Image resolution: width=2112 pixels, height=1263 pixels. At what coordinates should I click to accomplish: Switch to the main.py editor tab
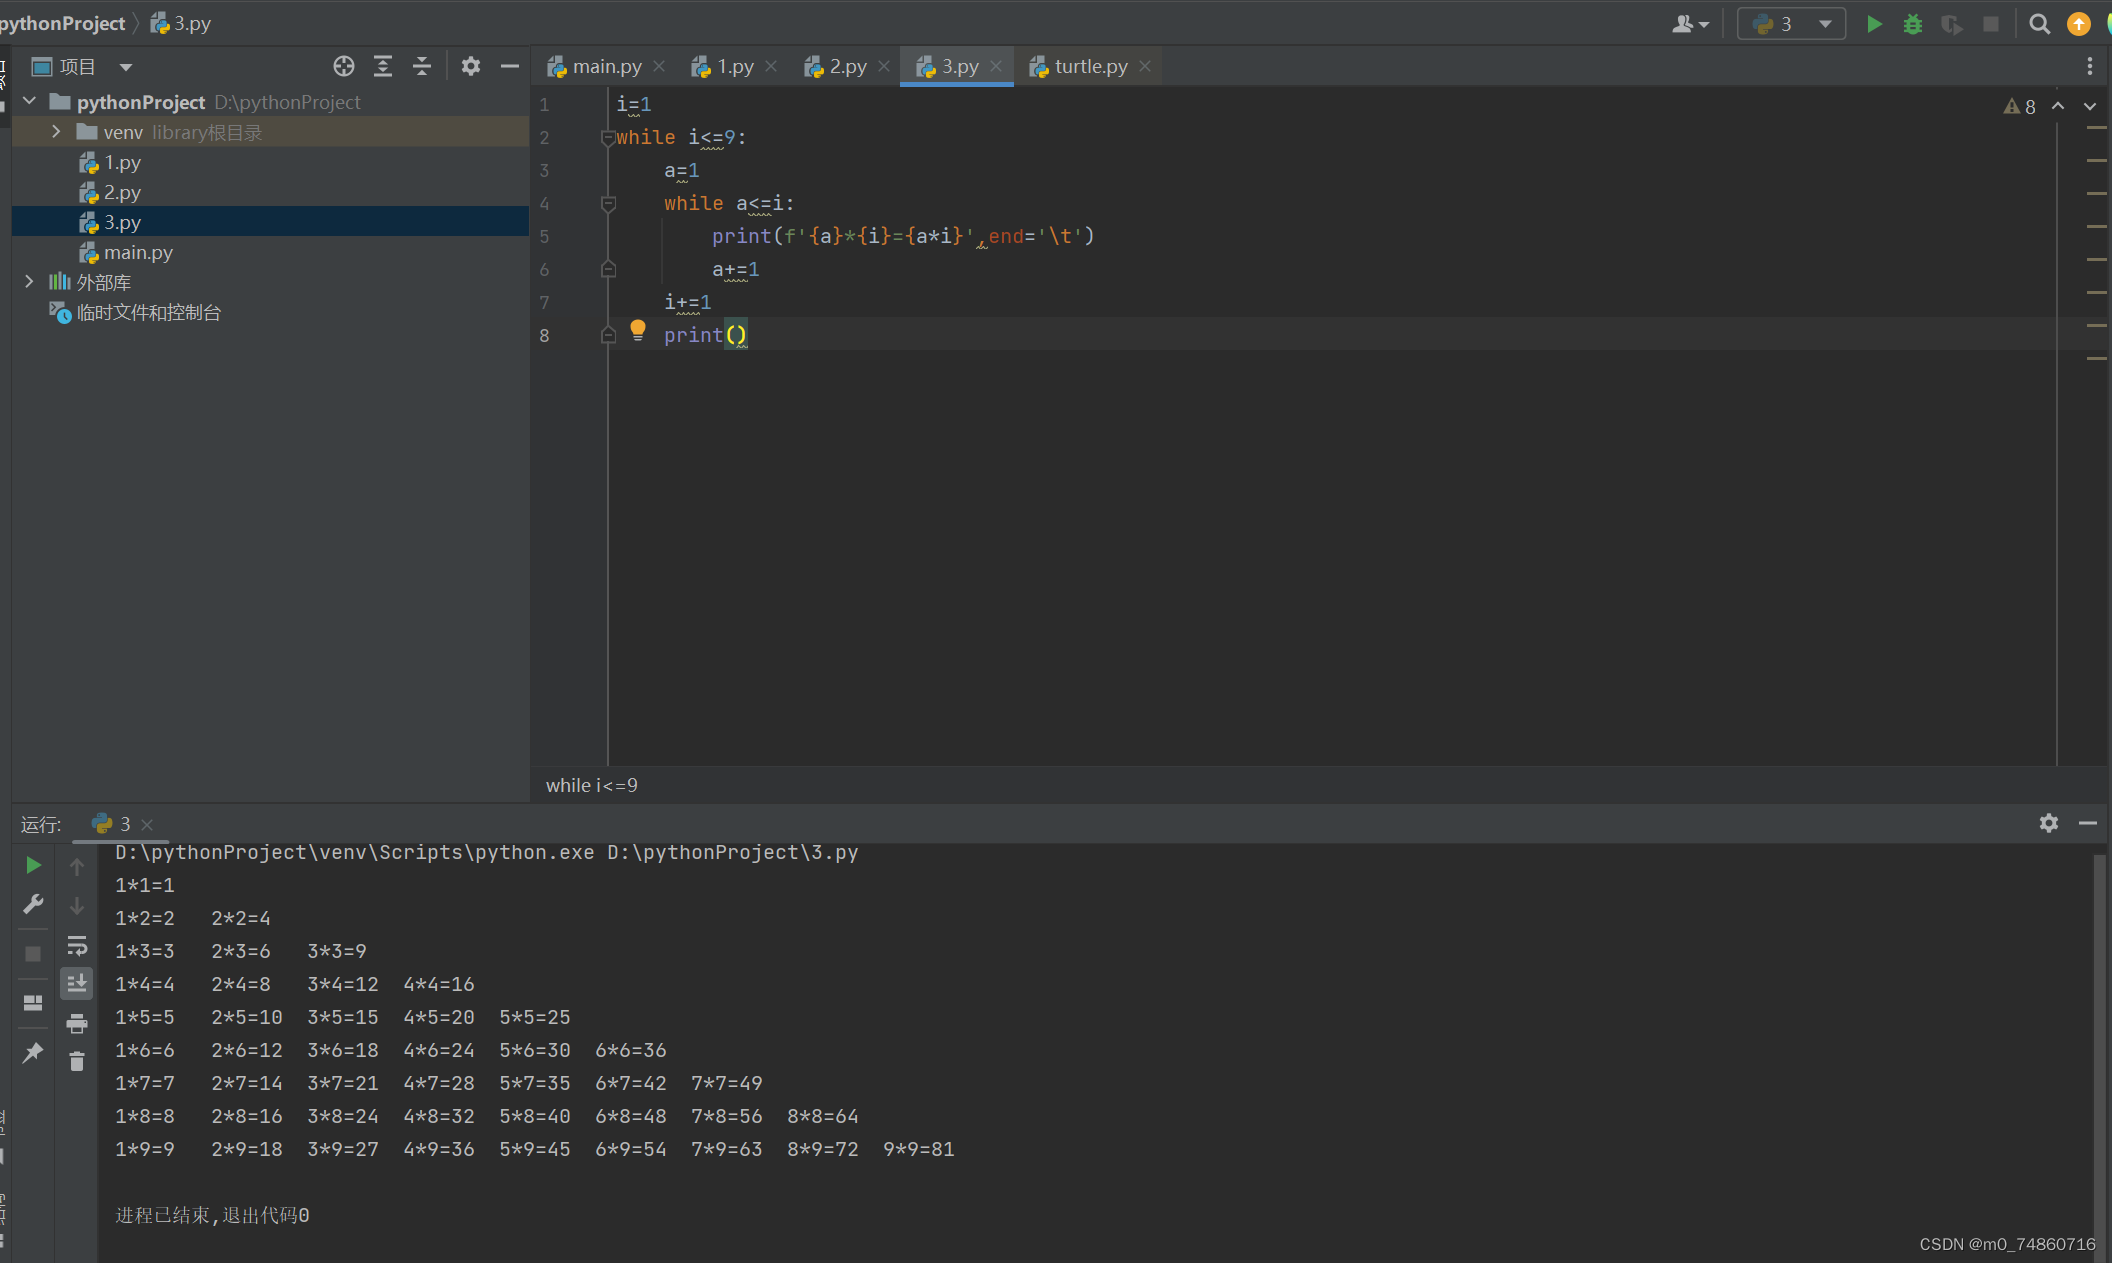[606, 67]
